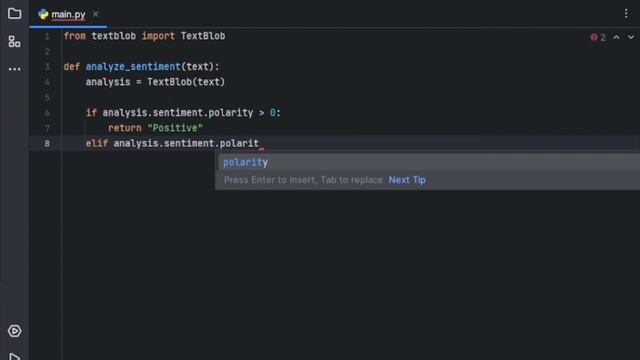This screenshot has width=640, height=360.
Task: Place cursor on analysis = TextBlob(text) line
Action: (155, 82)
